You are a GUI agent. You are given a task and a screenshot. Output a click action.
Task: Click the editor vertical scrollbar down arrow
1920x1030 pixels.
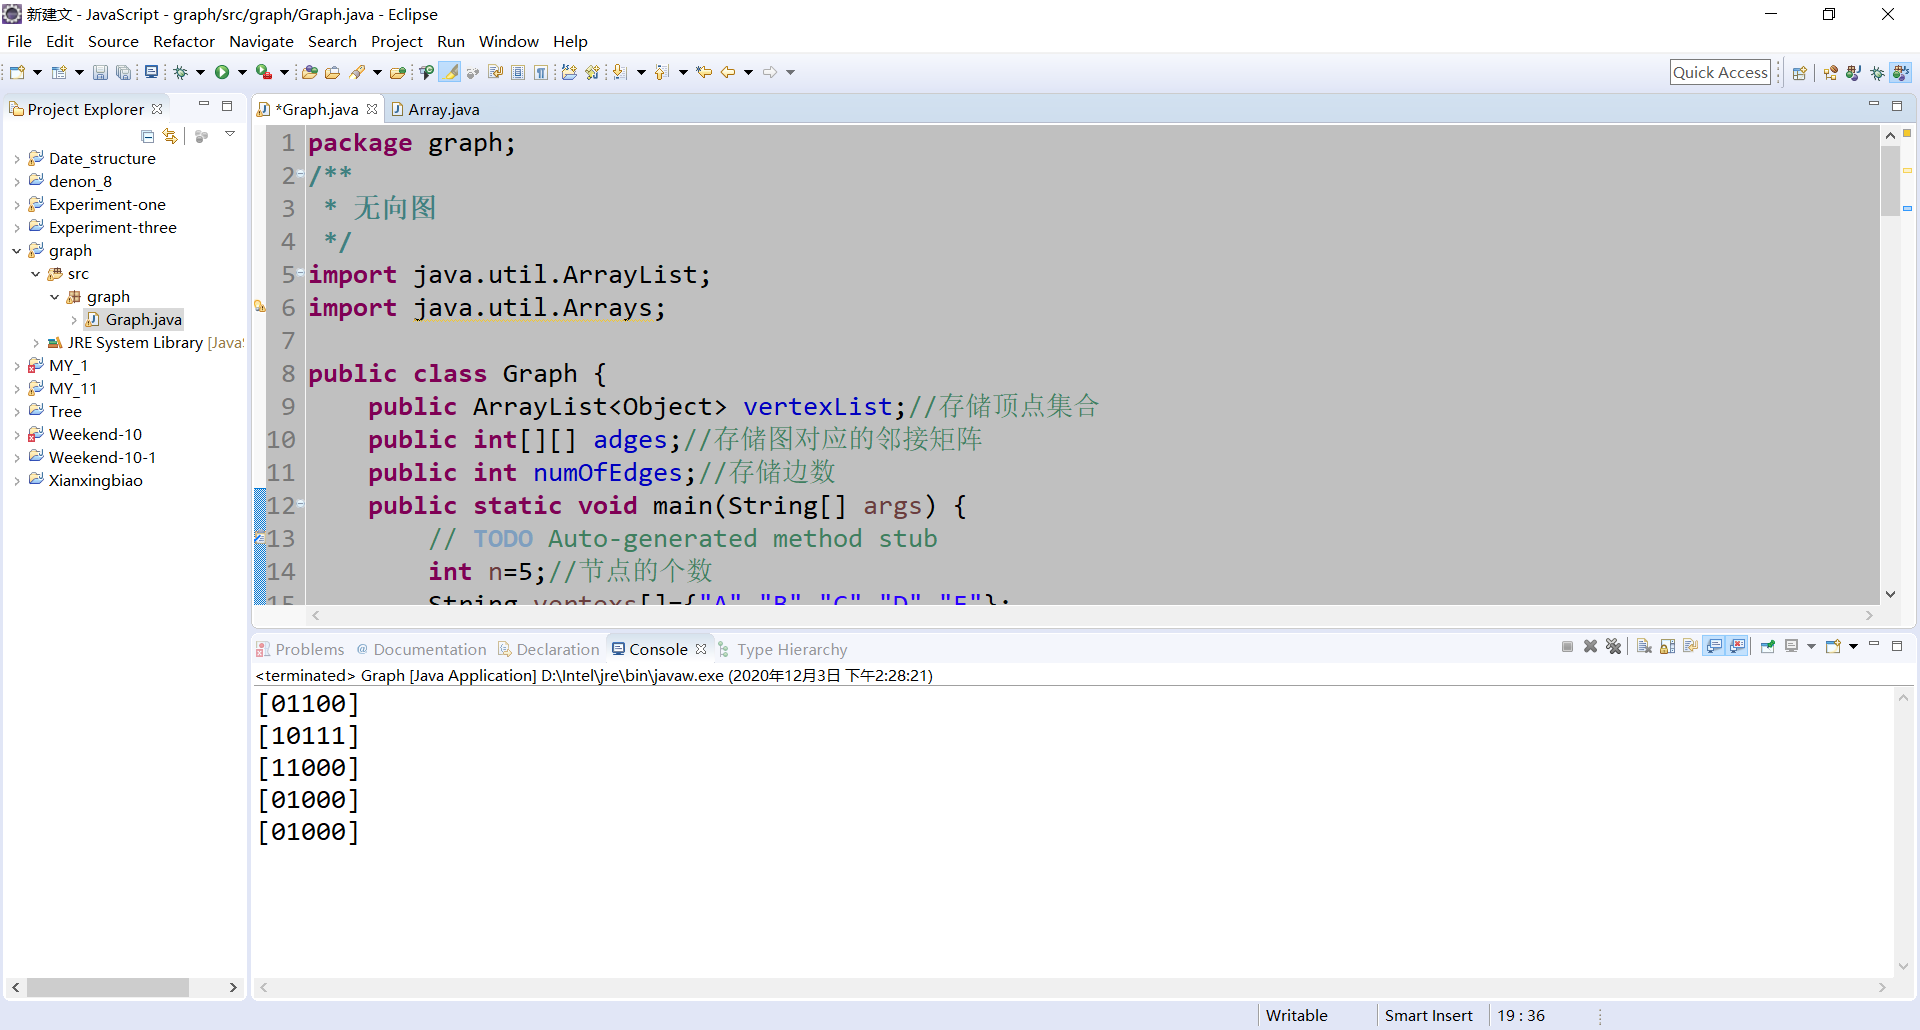coord(1890,594)
